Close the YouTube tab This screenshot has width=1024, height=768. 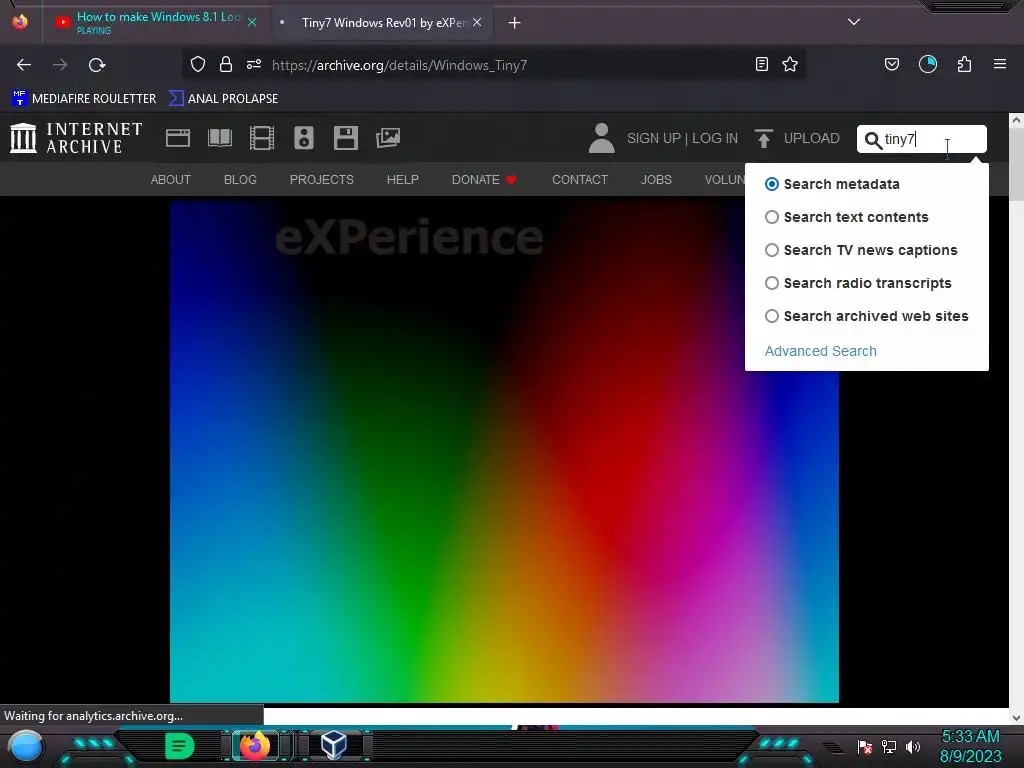(x=252, y=22)
